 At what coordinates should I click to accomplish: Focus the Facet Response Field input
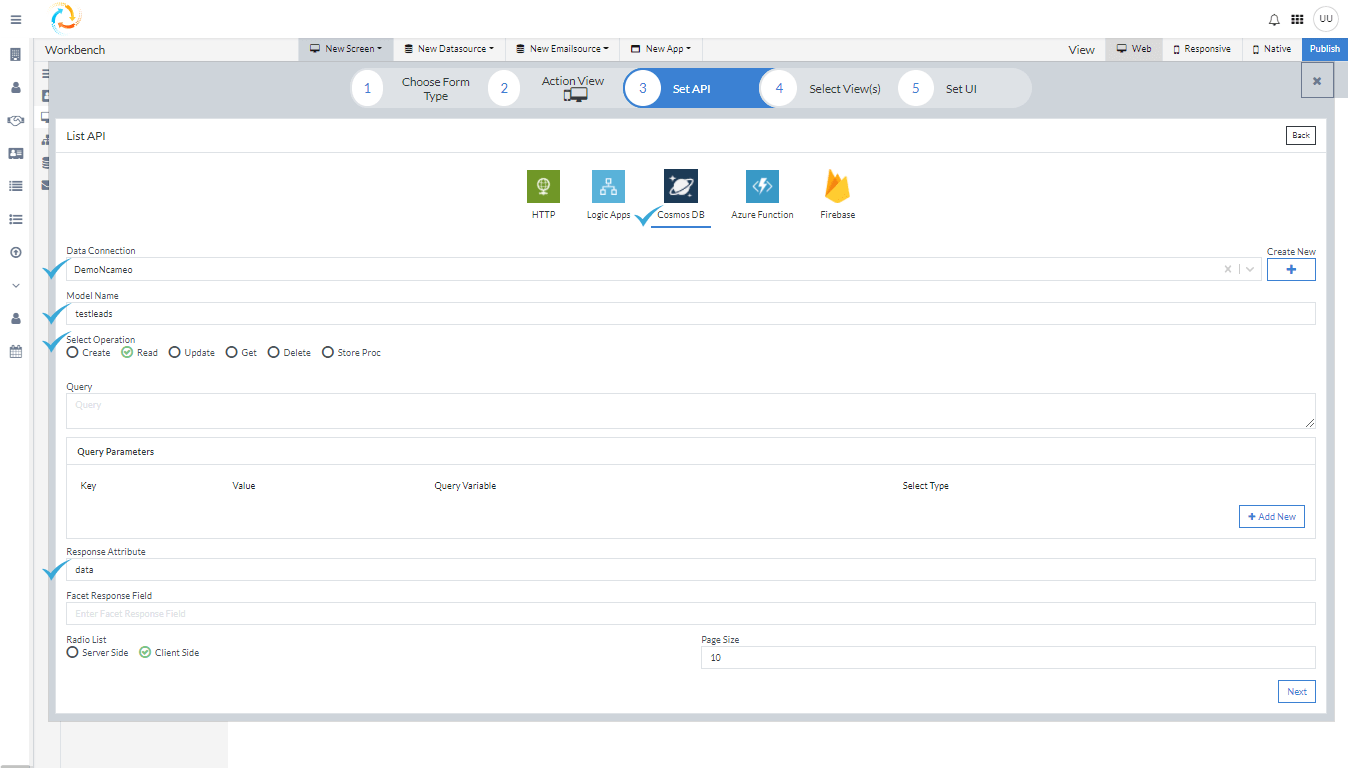(691, 614)
